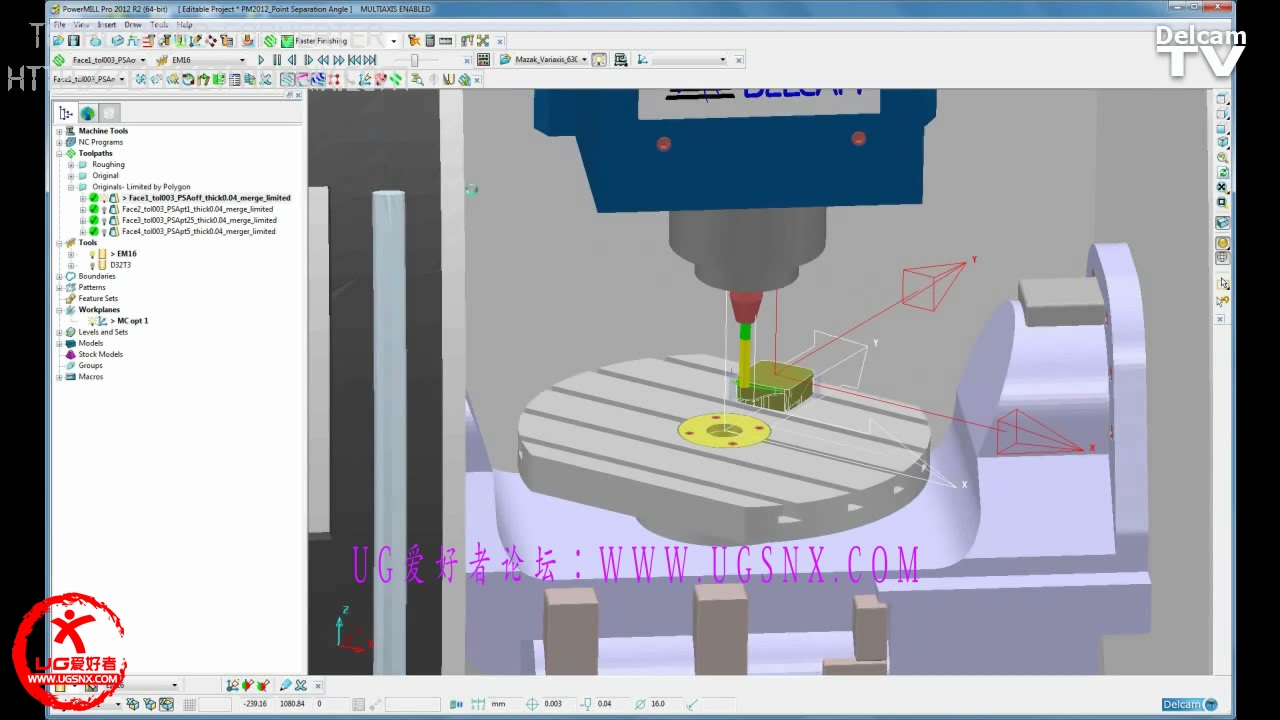Open the workplane dropdown next to the machine selector
Screen dimensions: 1280x720
(723, 60)
